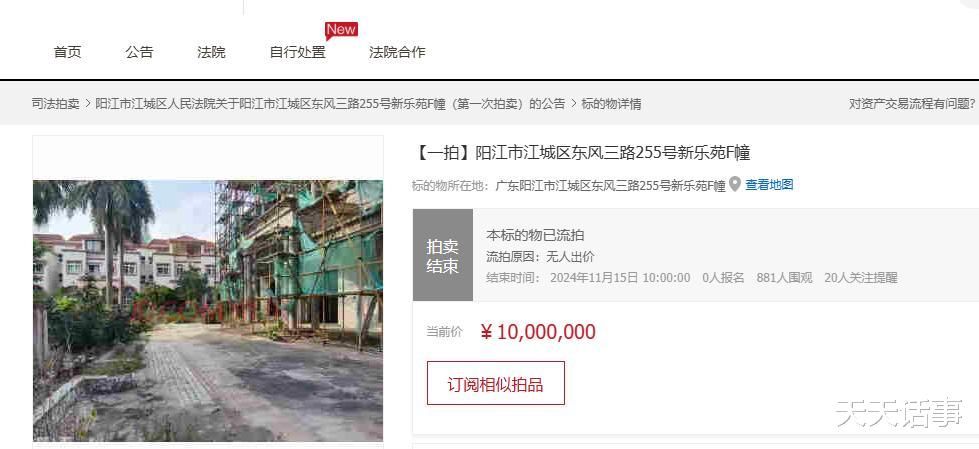Click the 881人围观 viewer count
This screenshot has height=449, width=979.
(x=784, y=278)
